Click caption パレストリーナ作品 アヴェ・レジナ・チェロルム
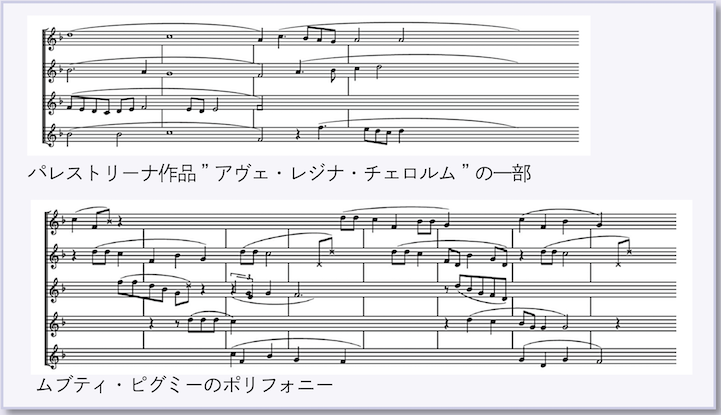This screenshot has width=721, height=415. [x=280, y=174]
